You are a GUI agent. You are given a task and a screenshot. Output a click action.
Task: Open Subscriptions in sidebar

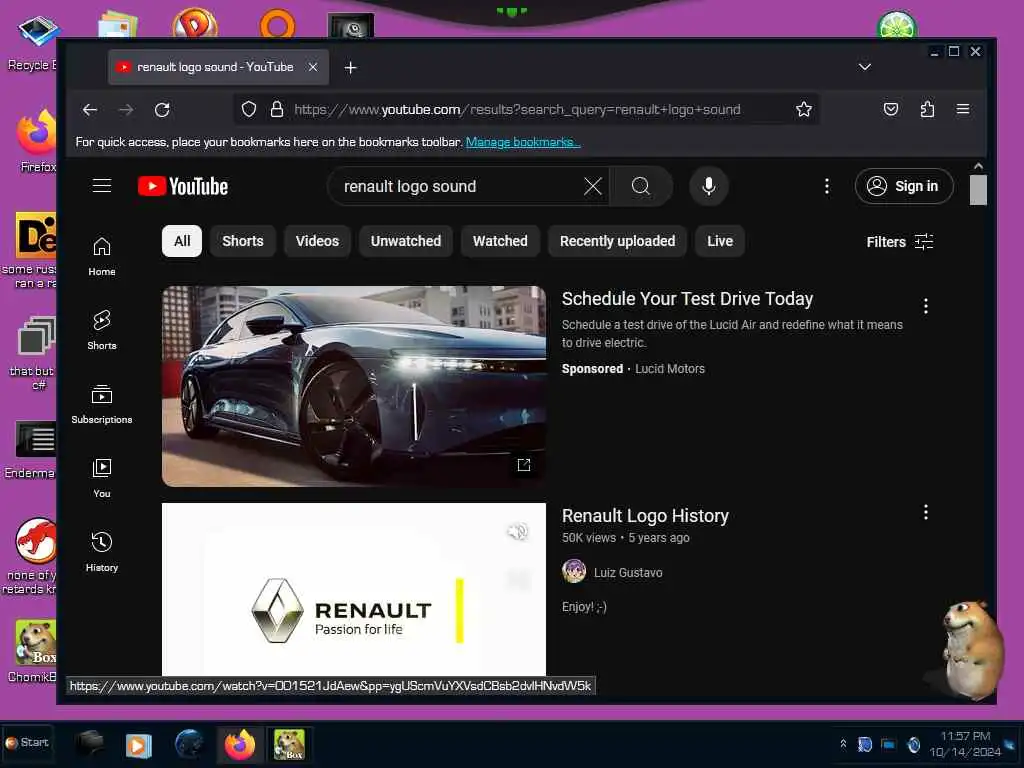coord(102,405)
